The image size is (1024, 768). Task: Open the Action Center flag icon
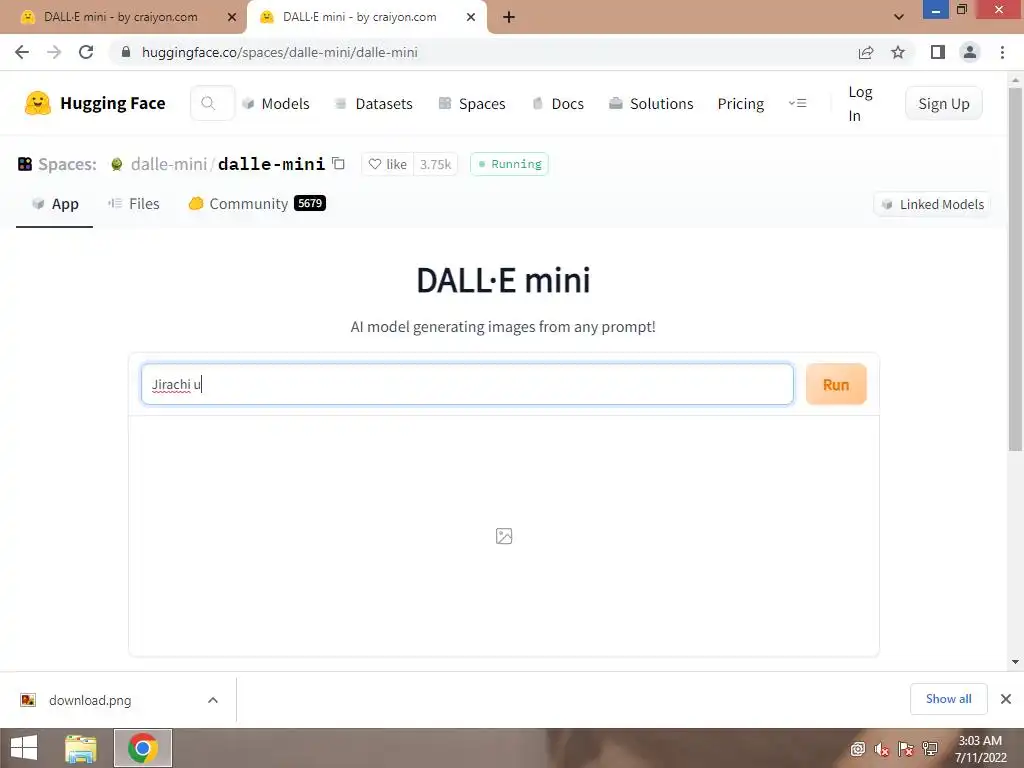[906, 749]
